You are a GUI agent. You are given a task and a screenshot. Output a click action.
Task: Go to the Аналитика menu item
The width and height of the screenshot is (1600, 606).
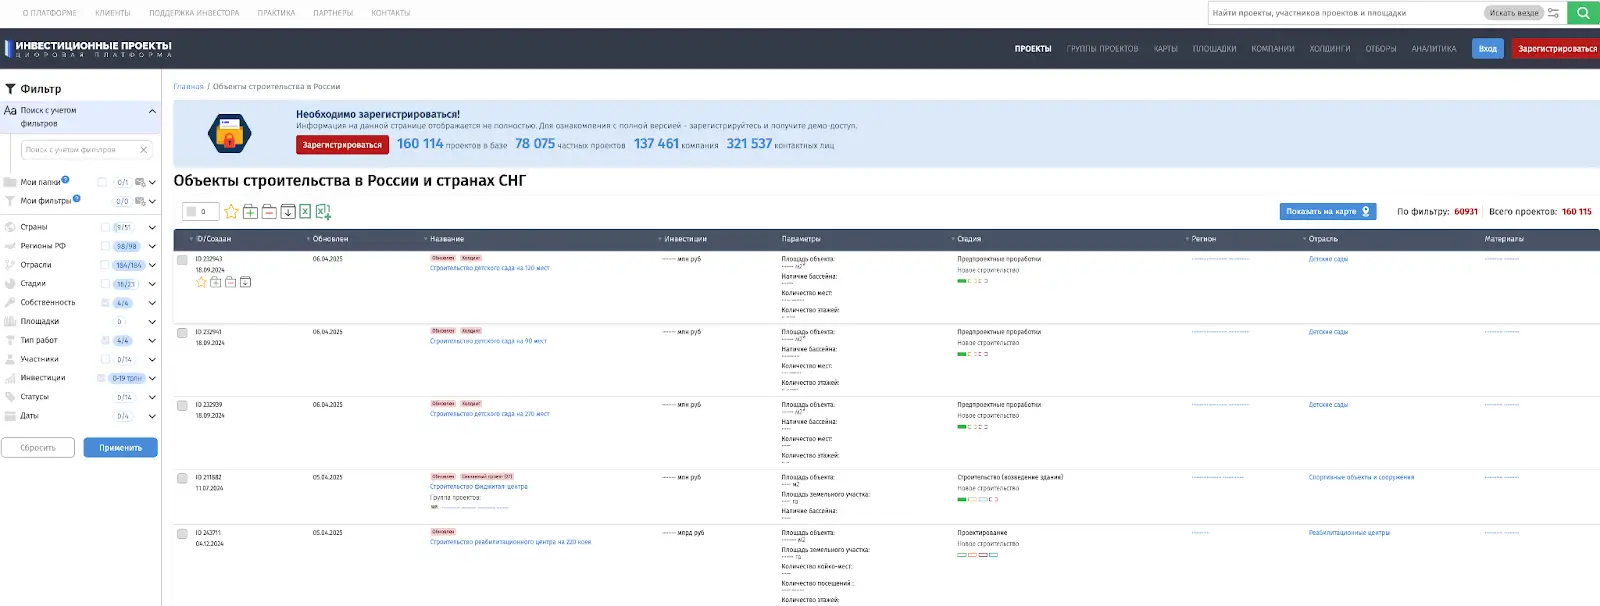click(1433, 49)
